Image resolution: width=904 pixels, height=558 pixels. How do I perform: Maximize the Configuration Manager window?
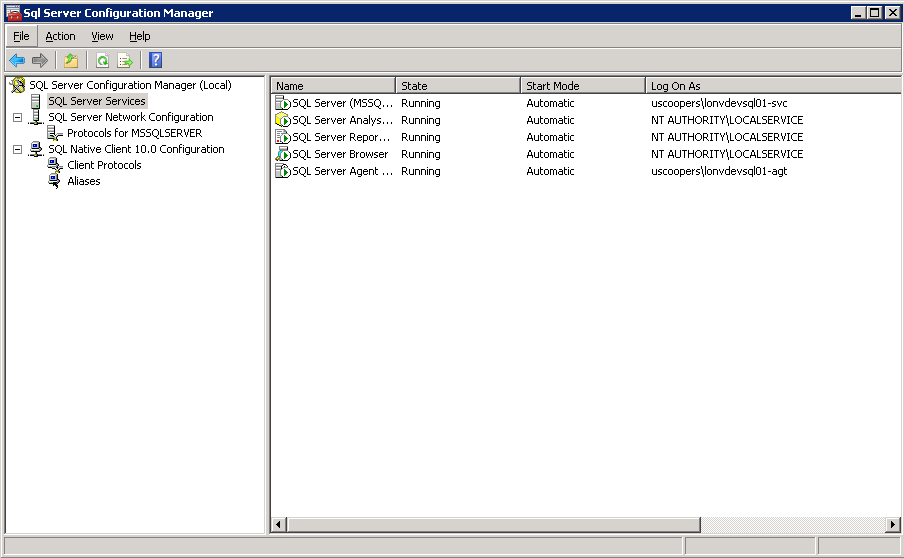pos(875,13)
